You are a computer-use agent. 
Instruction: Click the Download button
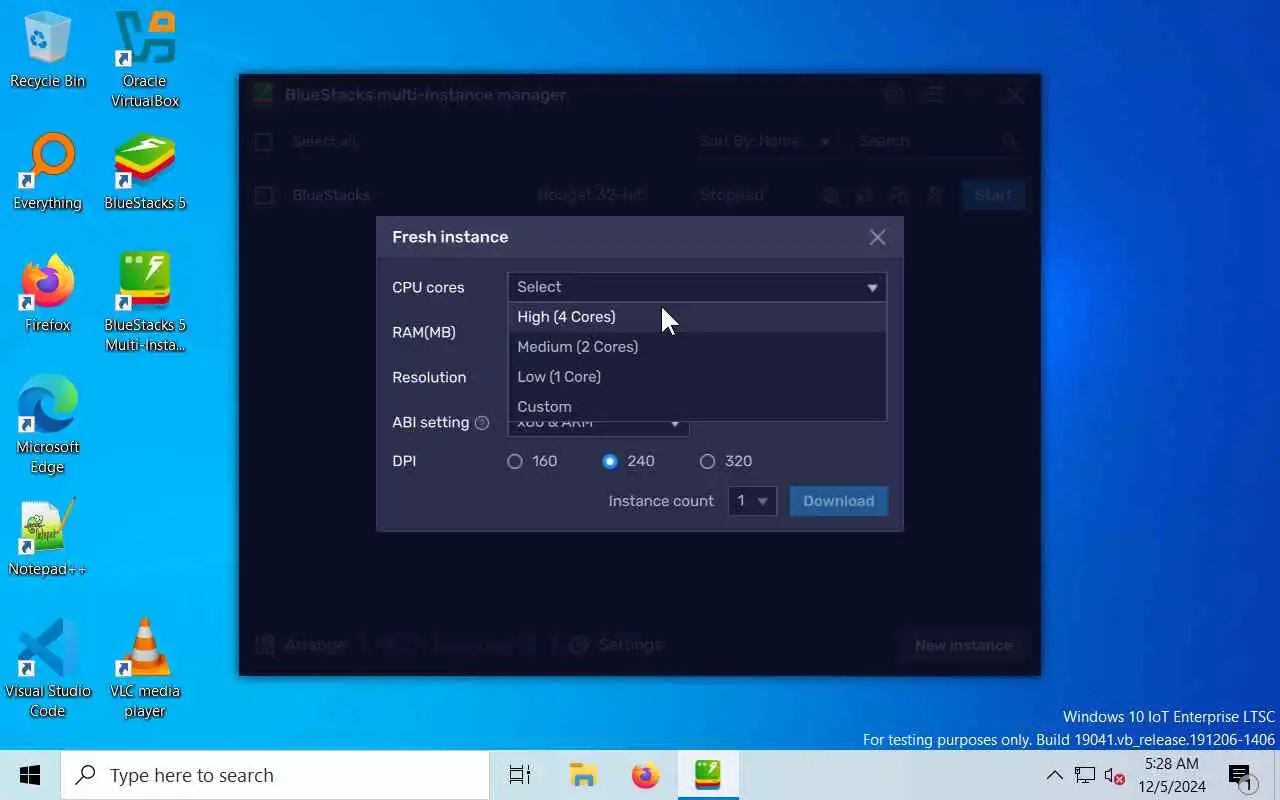tap(838, 501)
